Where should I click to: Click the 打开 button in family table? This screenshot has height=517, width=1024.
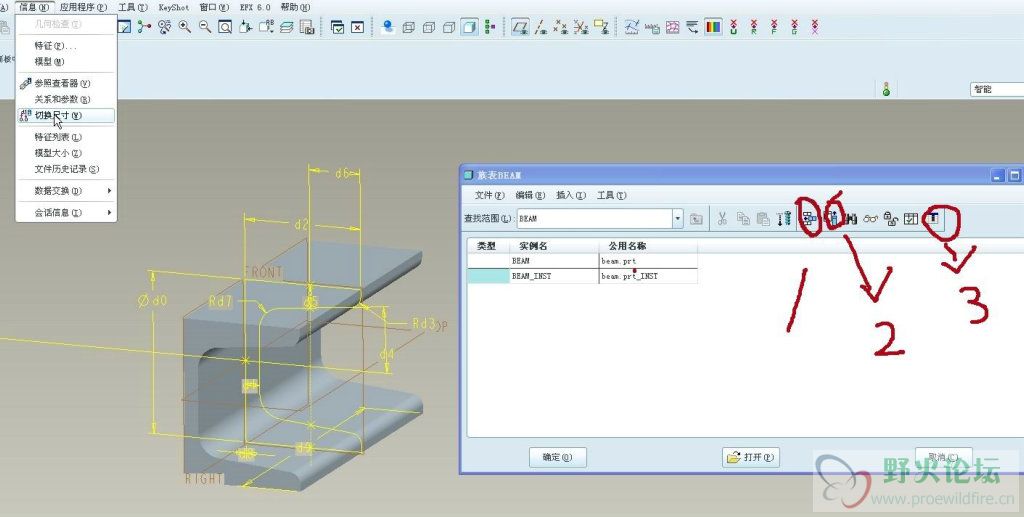[x=750, y=457]
